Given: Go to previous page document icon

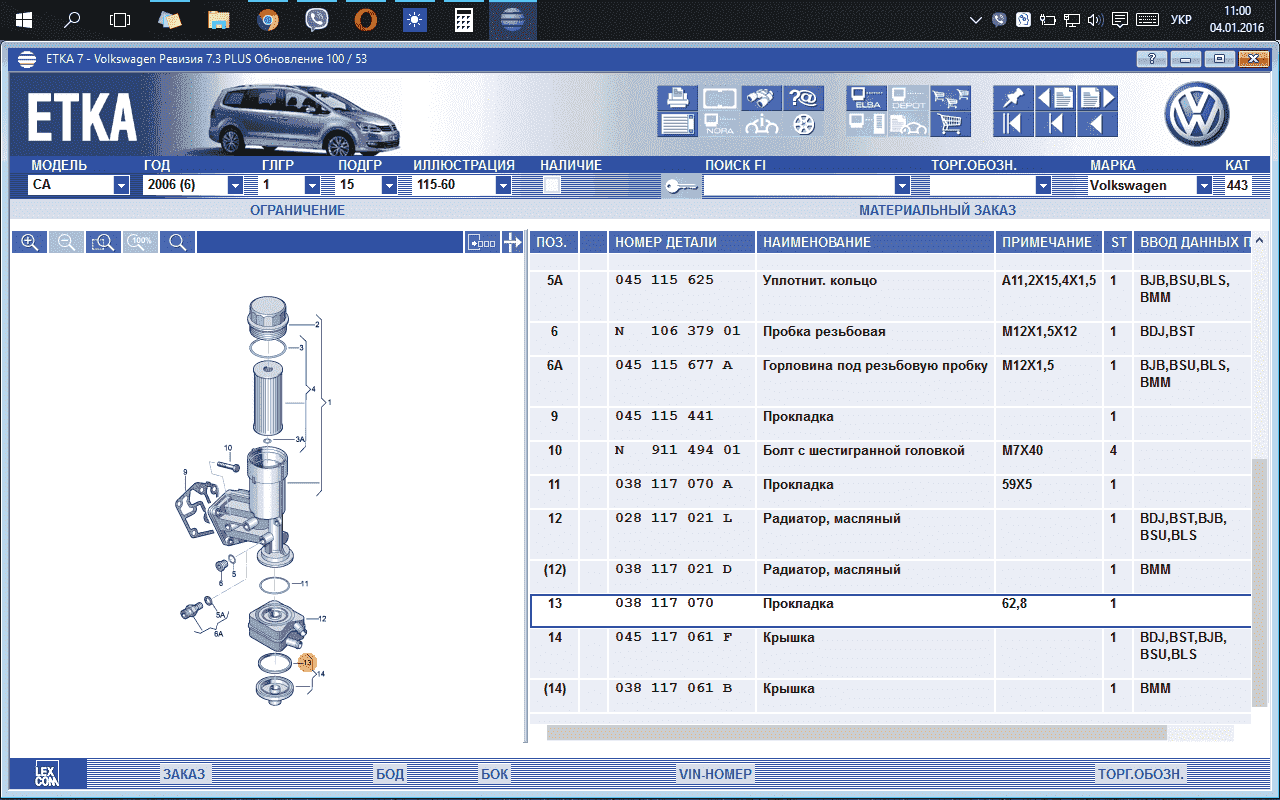Looking at the screenshot, I should click(x=1055, y=98).
